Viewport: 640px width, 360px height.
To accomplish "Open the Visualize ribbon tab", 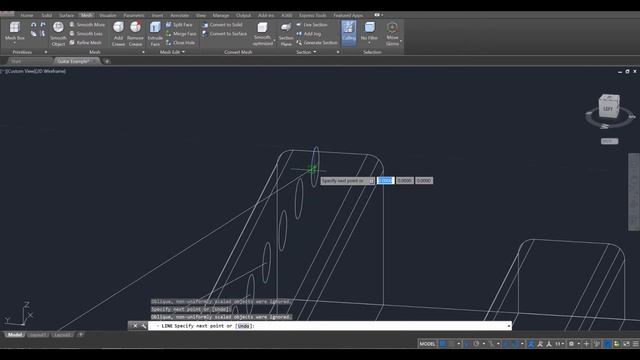I will click(x=108, y=16).
